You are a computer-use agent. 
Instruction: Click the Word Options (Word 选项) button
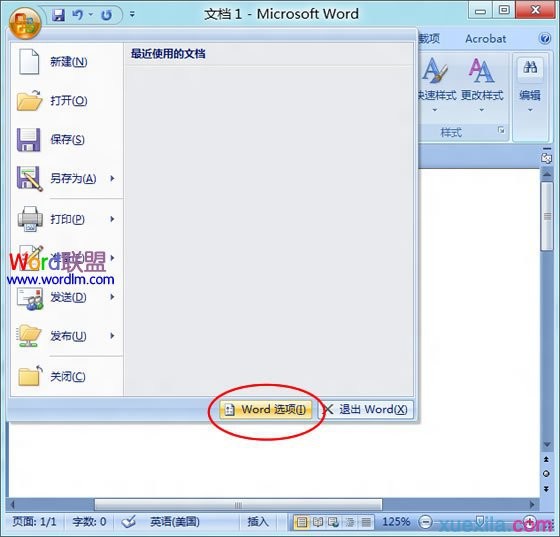tap(266, 409)
